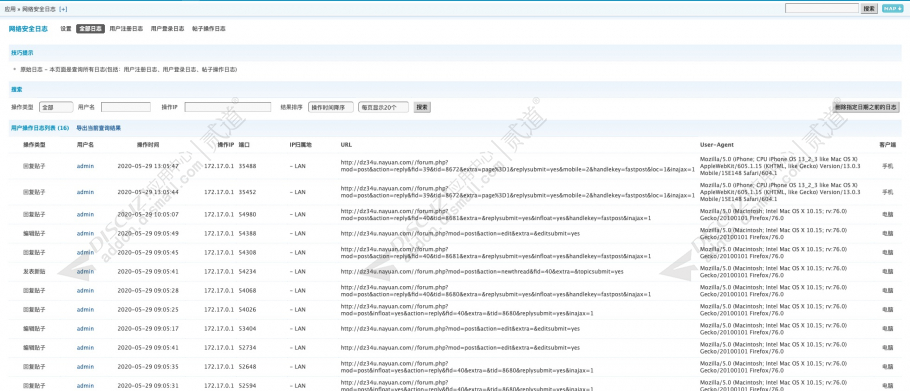Click 导出当前查询结果 export link
Screen dimensions: 910x391
click(99, 128)
